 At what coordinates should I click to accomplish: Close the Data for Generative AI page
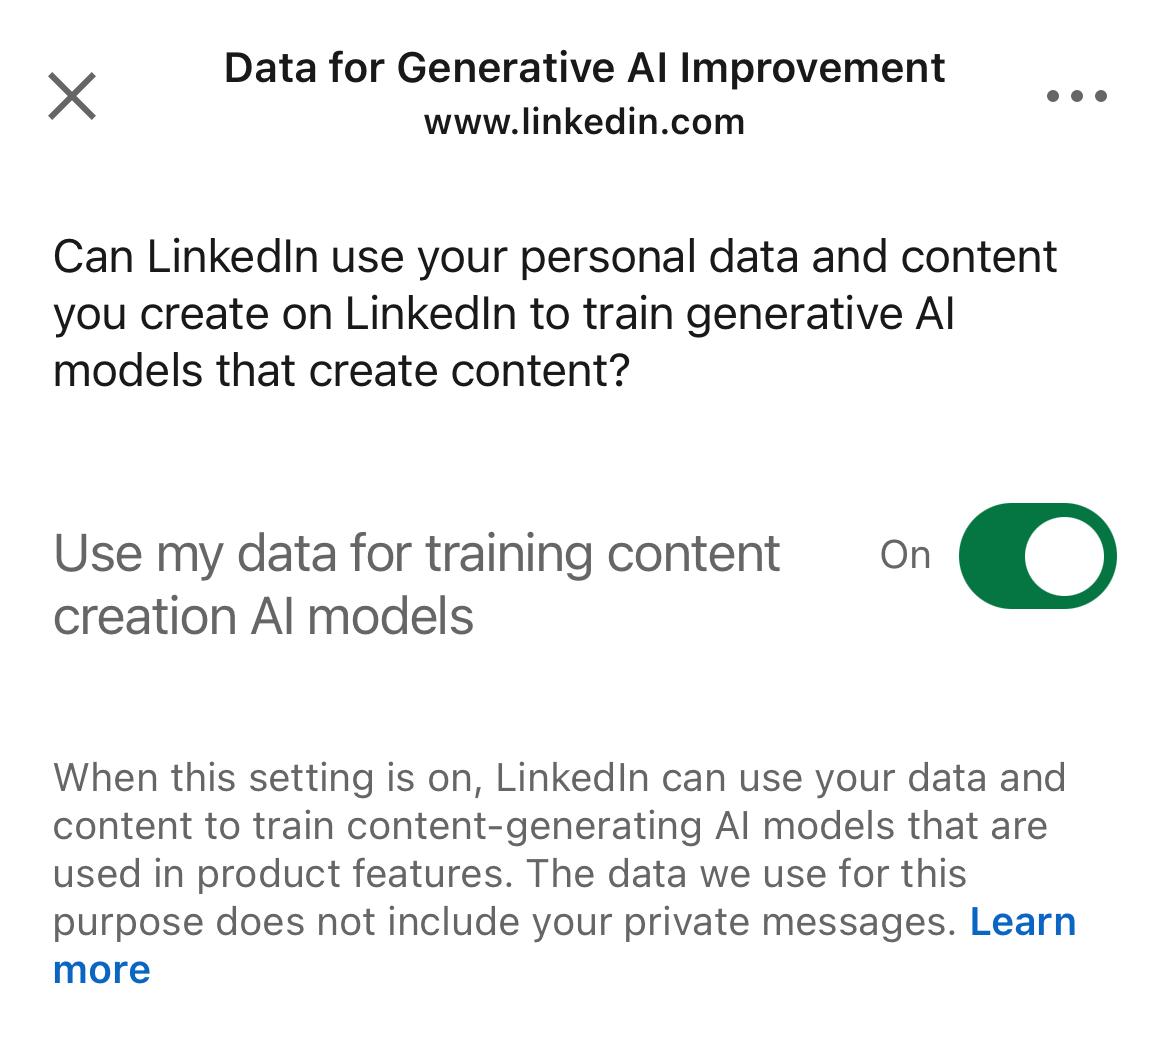(72, 97)
